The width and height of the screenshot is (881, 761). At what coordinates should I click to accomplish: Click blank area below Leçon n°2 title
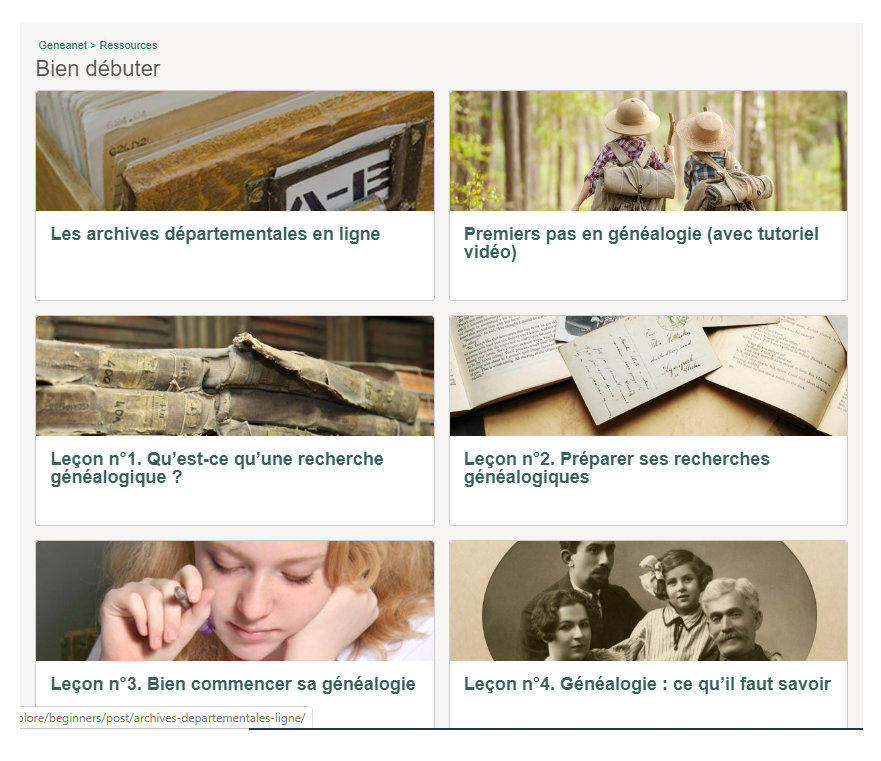(x=648, y=506)
